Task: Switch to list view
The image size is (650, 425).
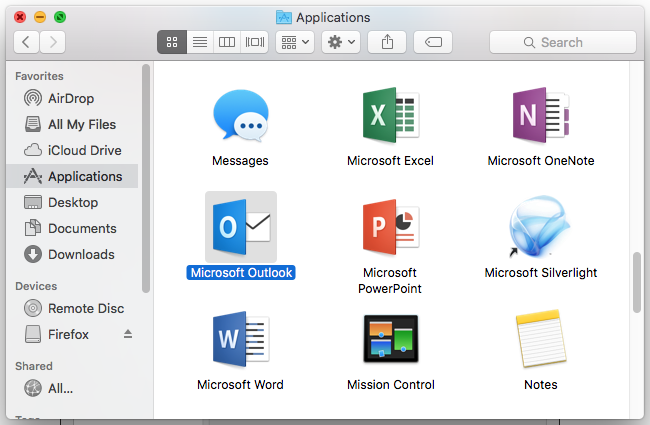Action: [200, 42]
